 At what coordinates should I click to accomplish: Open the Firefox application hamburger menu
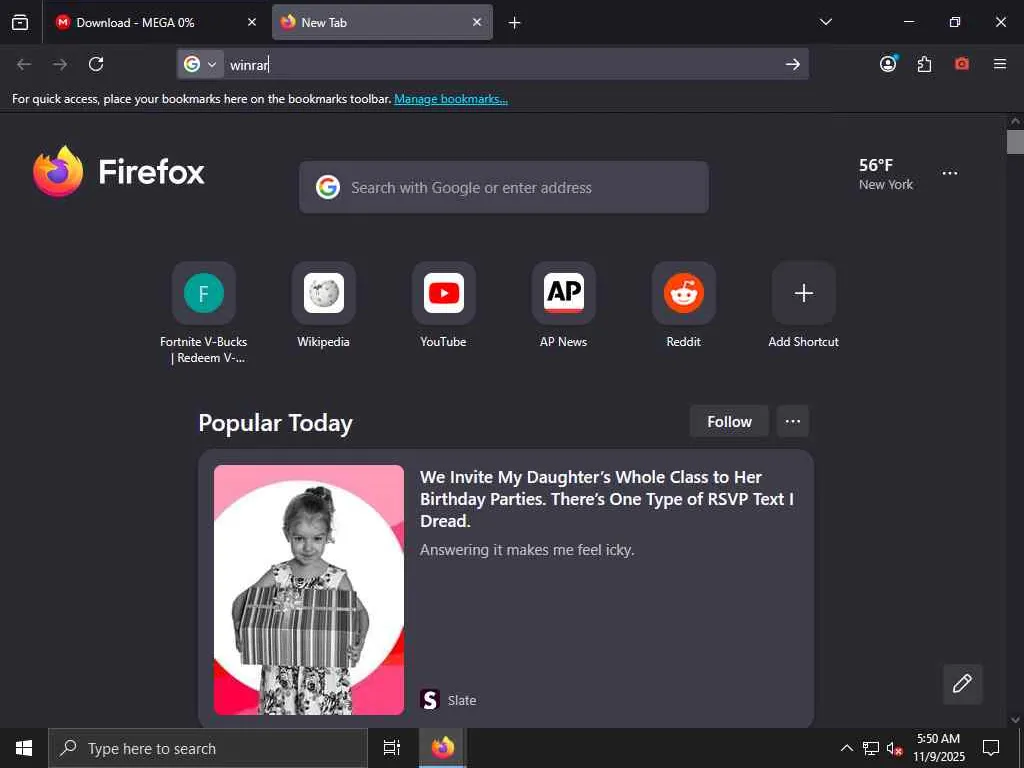pyautogui.click(x=1000, y=64)
